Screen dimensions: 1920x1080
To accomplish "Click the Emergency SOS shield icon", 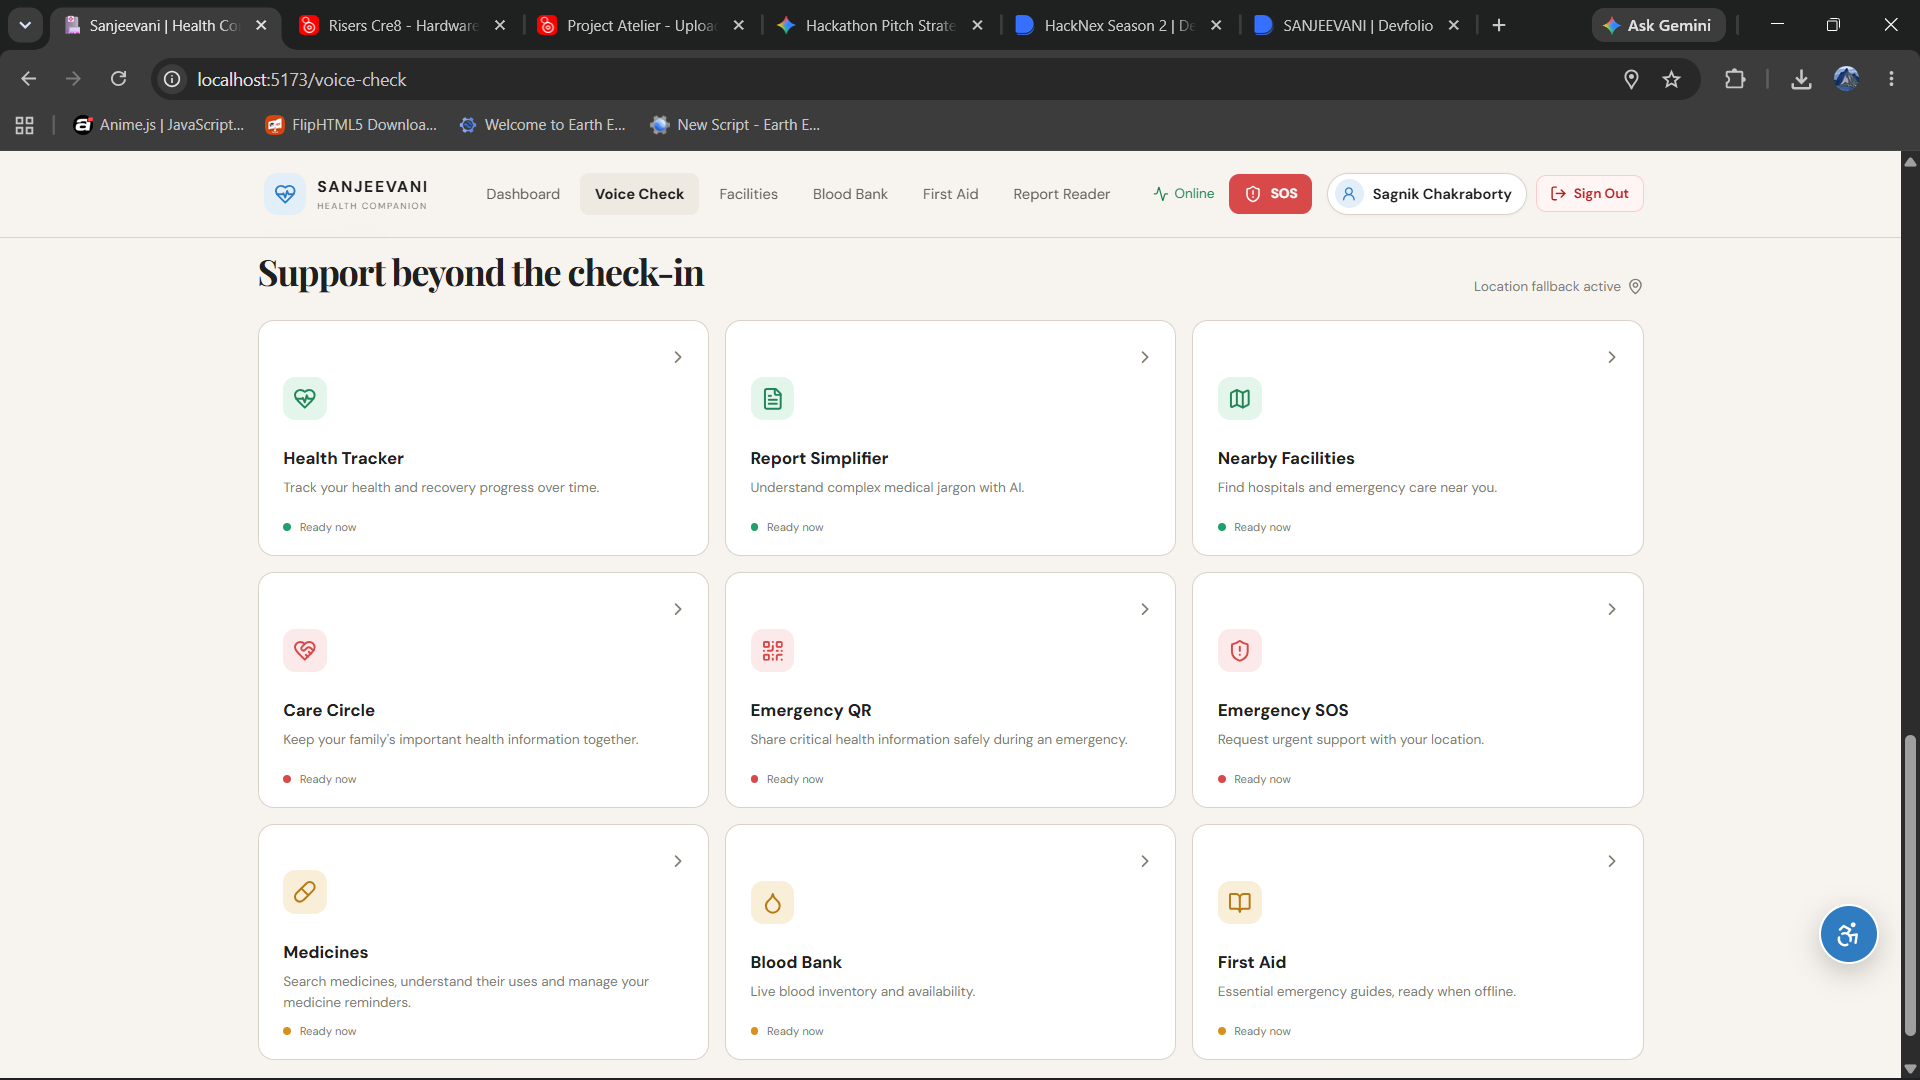I will [x=1239, y=651].
